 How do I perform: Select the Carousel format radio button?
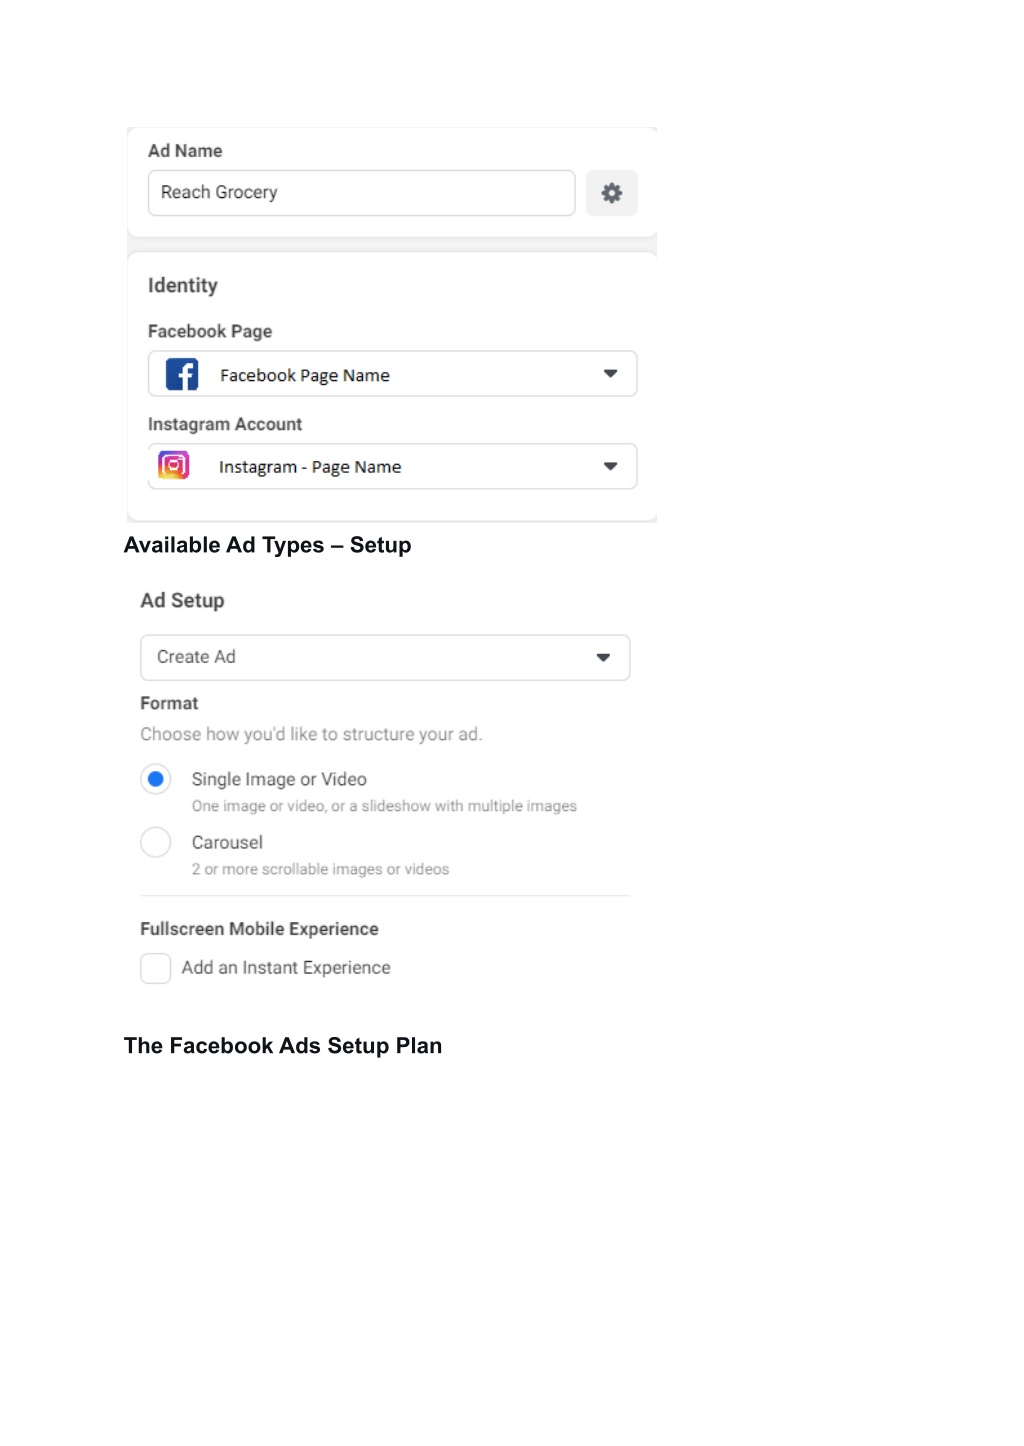pos(156,842)
